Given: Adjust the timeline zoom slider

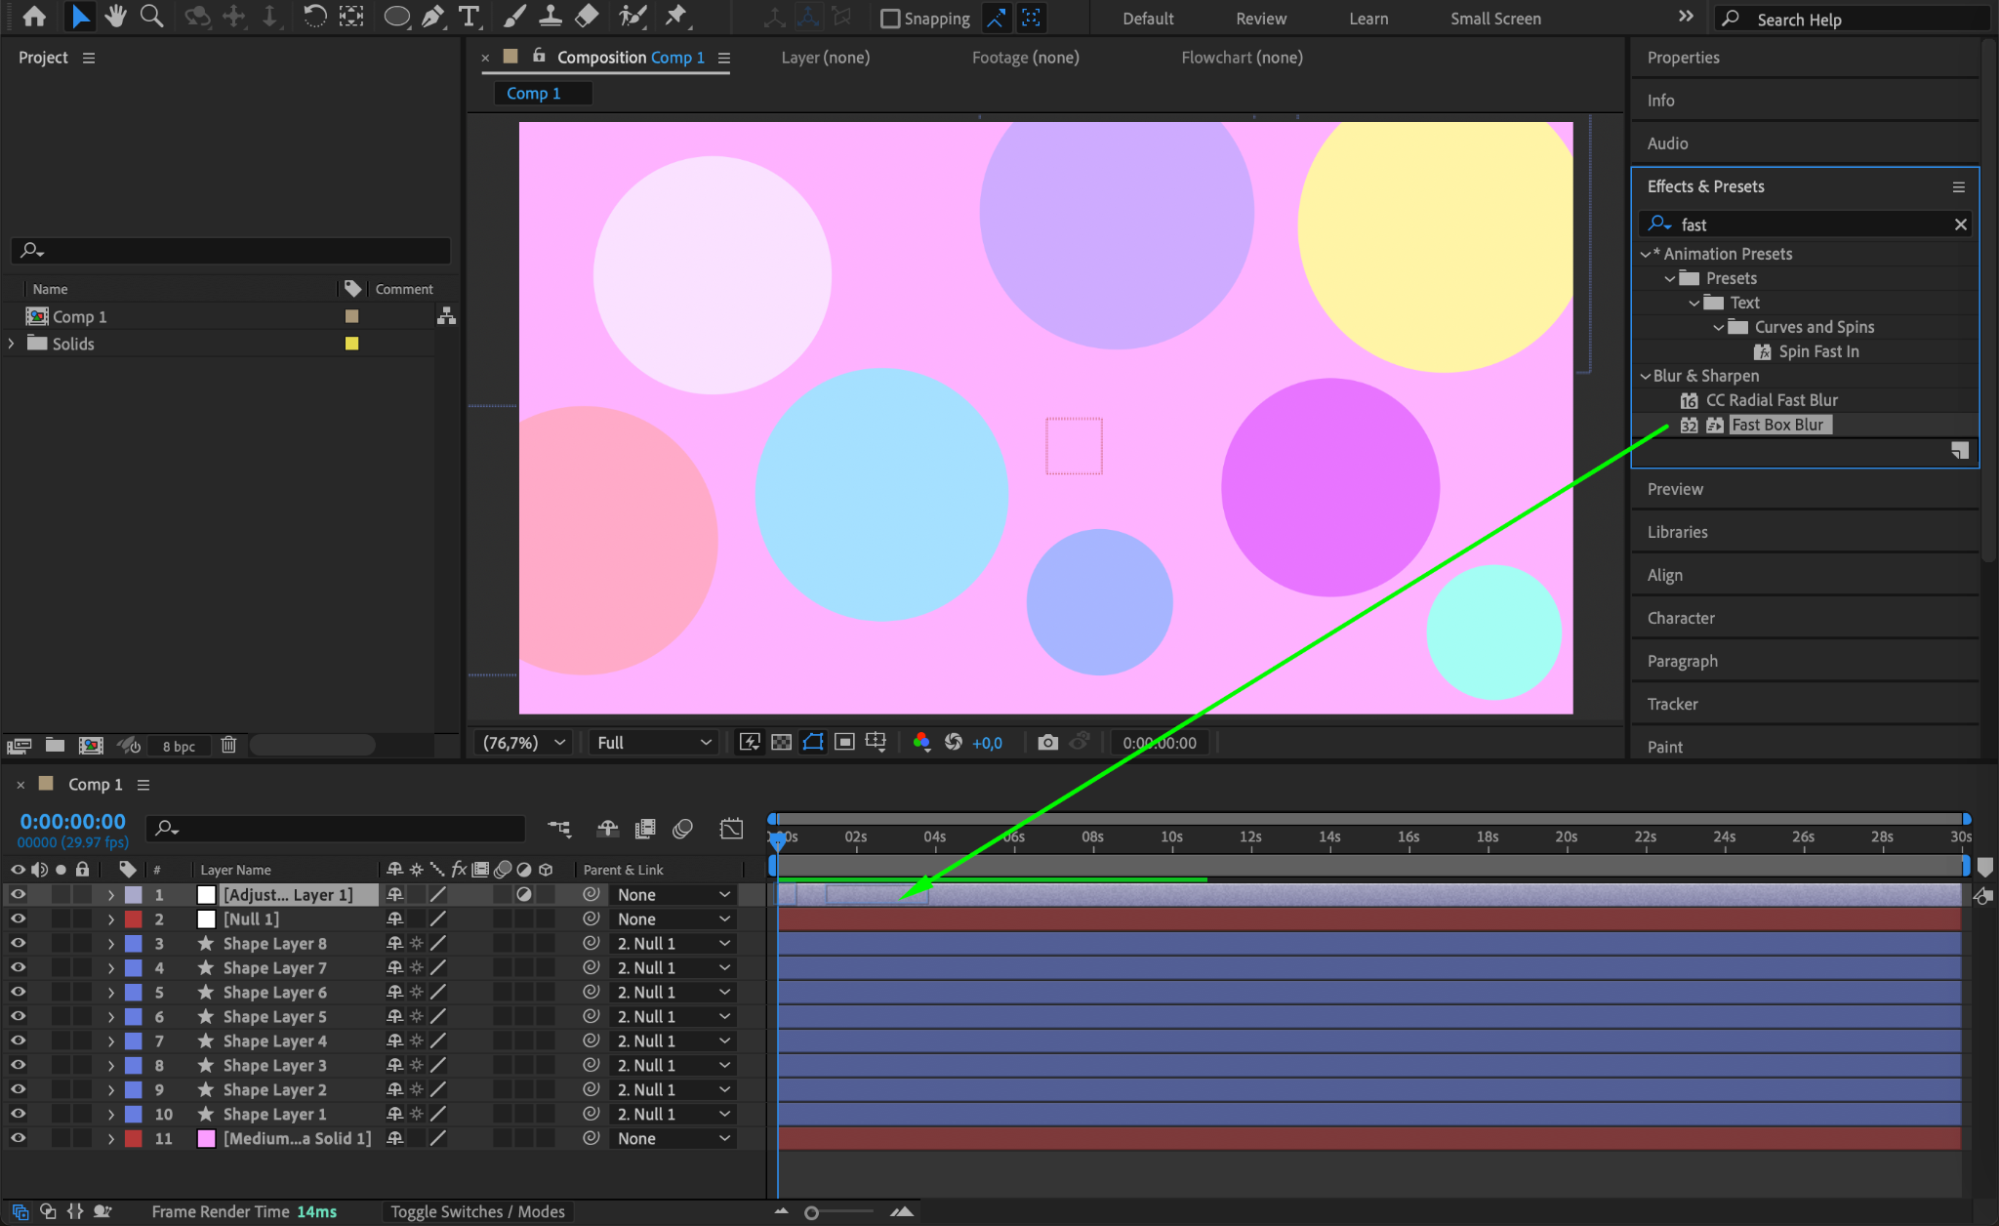Looking at the screenshot, I should [811, 1212].
